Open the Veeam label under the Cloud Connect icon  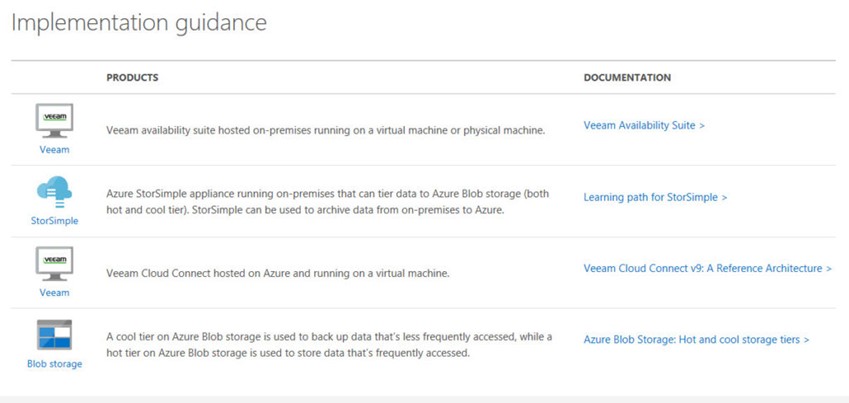click(x=54, y=292)
